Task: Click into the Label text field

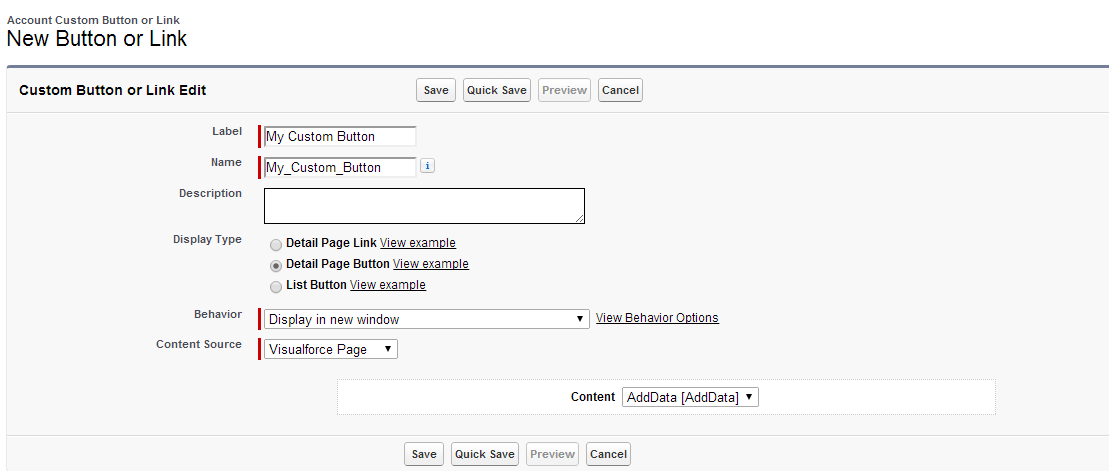Action: click(x=340, y=136)
